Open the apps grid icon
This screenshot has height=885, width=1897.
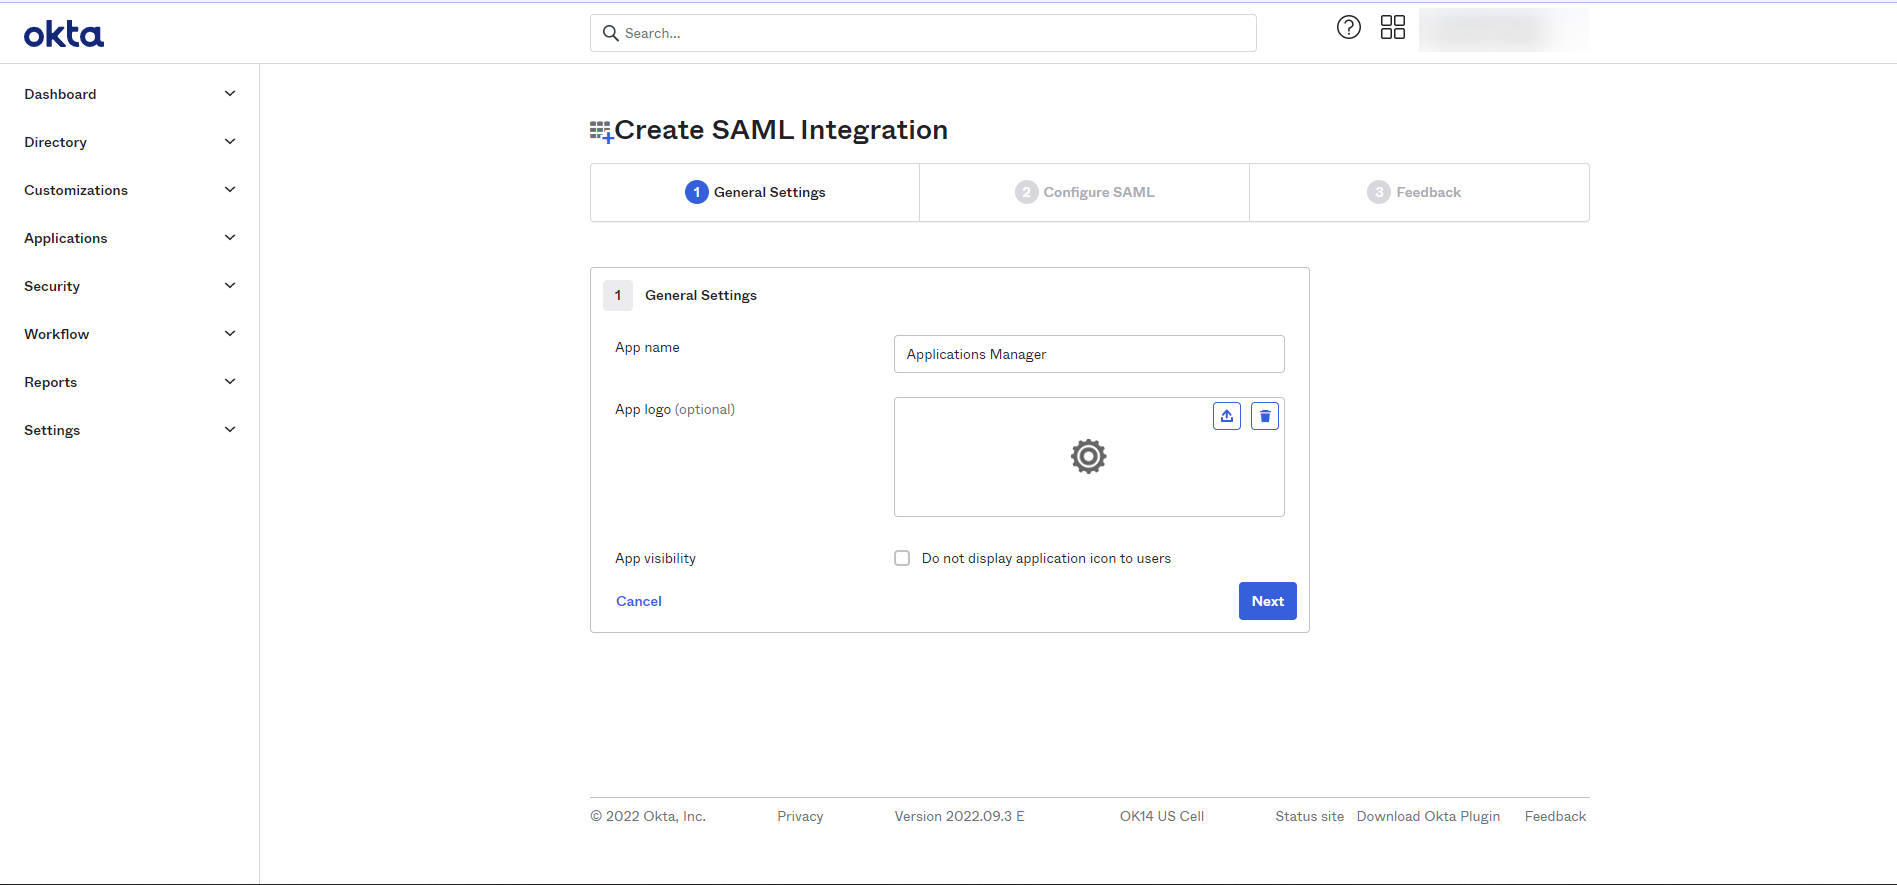point(1392,28)
